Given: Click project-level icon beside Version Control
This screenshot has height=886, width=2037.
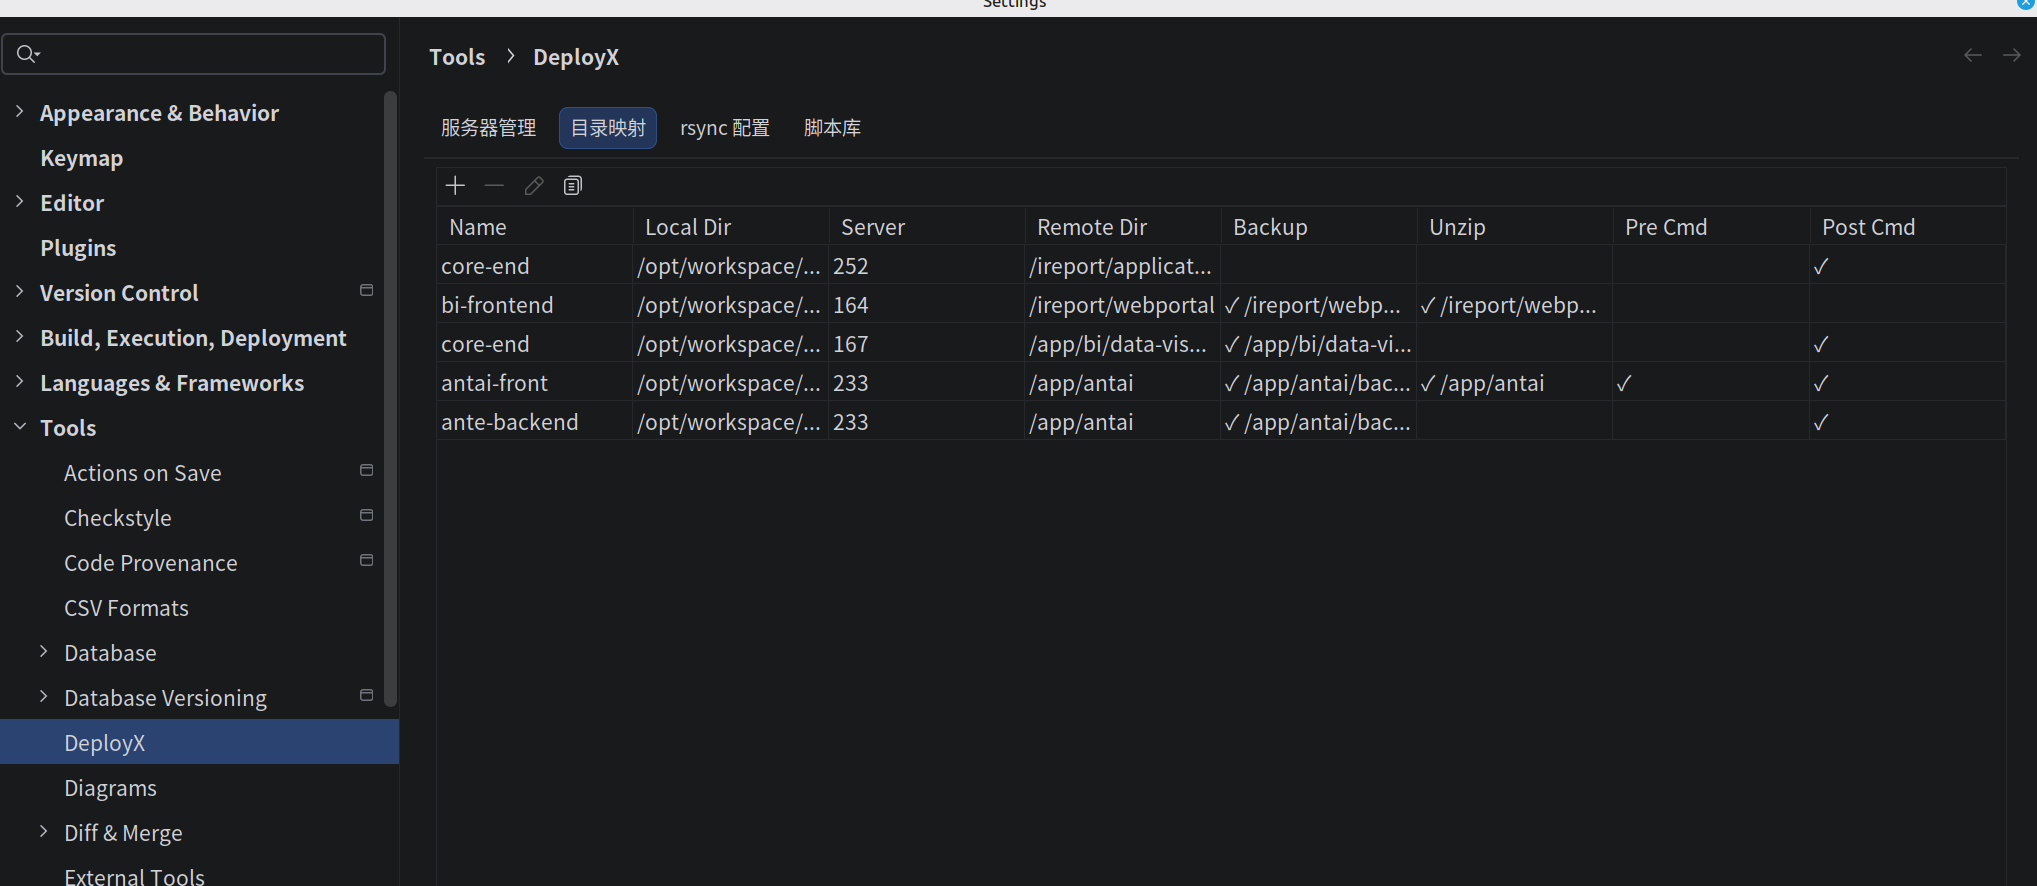Looking at the screenshot, I should (x=367, y=290).
